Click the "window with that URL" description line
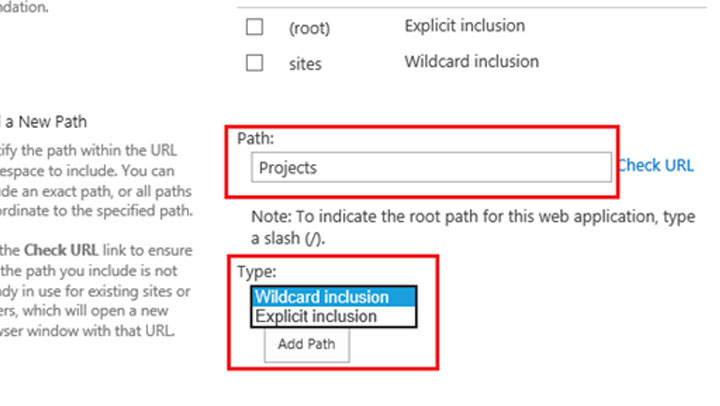Image resolution: width=720 pixels, height=406 pixels. click(x=90, y=329)
